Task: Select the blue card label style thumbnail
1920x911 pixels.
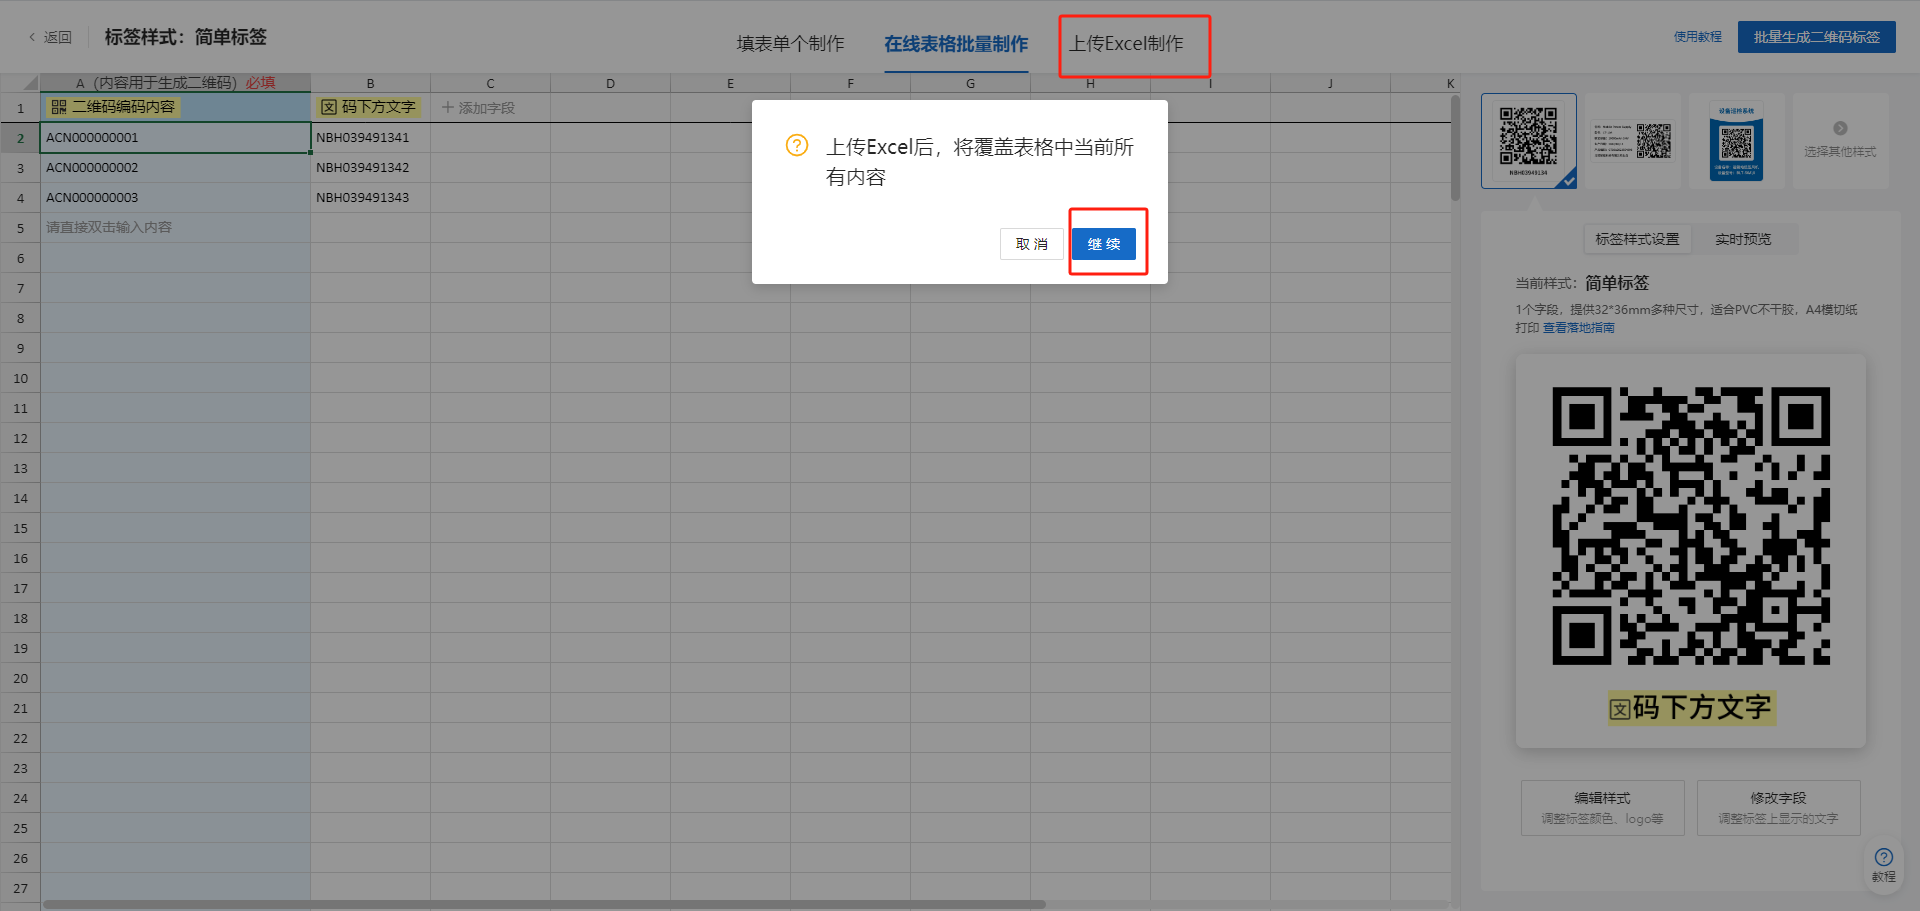Action: tap(1737, 141)
